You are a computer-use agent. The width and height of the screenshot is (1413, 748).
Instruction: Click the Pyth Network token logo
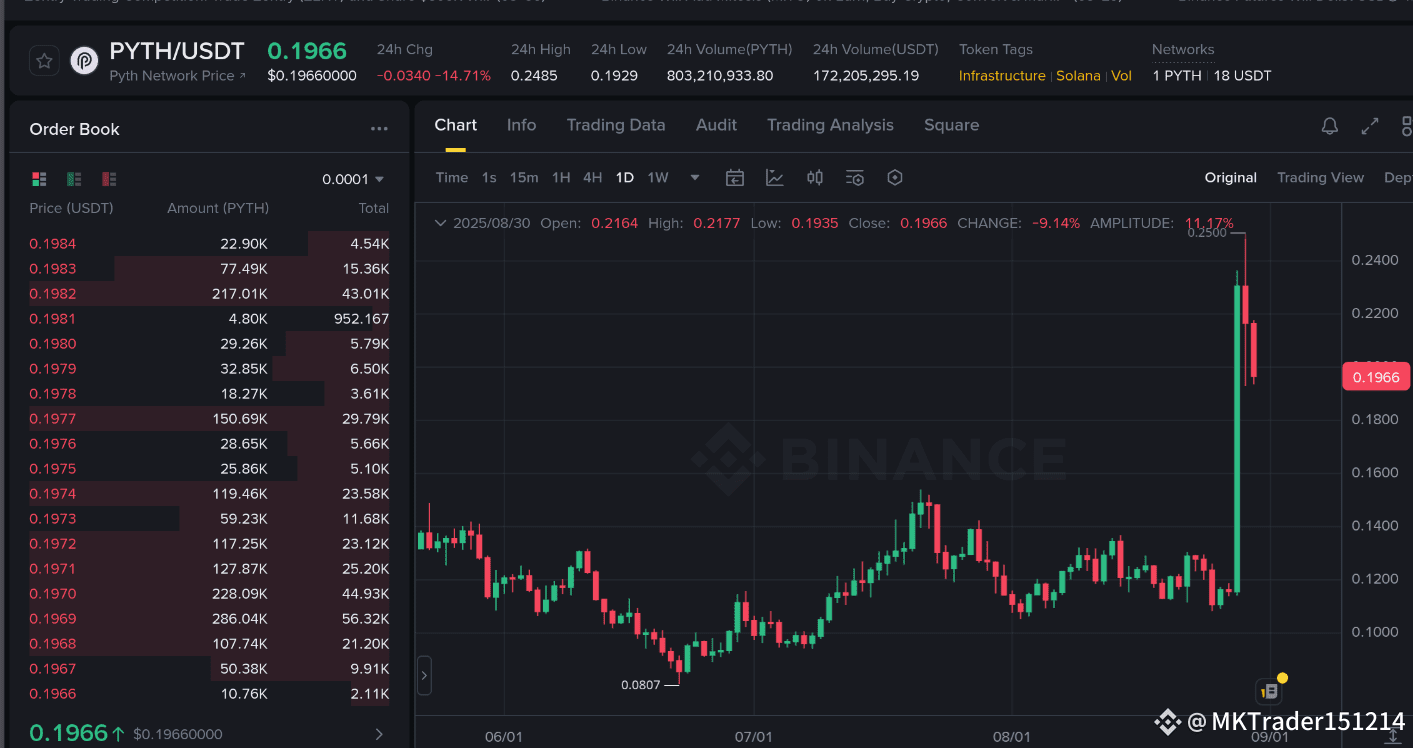point(84,61)
